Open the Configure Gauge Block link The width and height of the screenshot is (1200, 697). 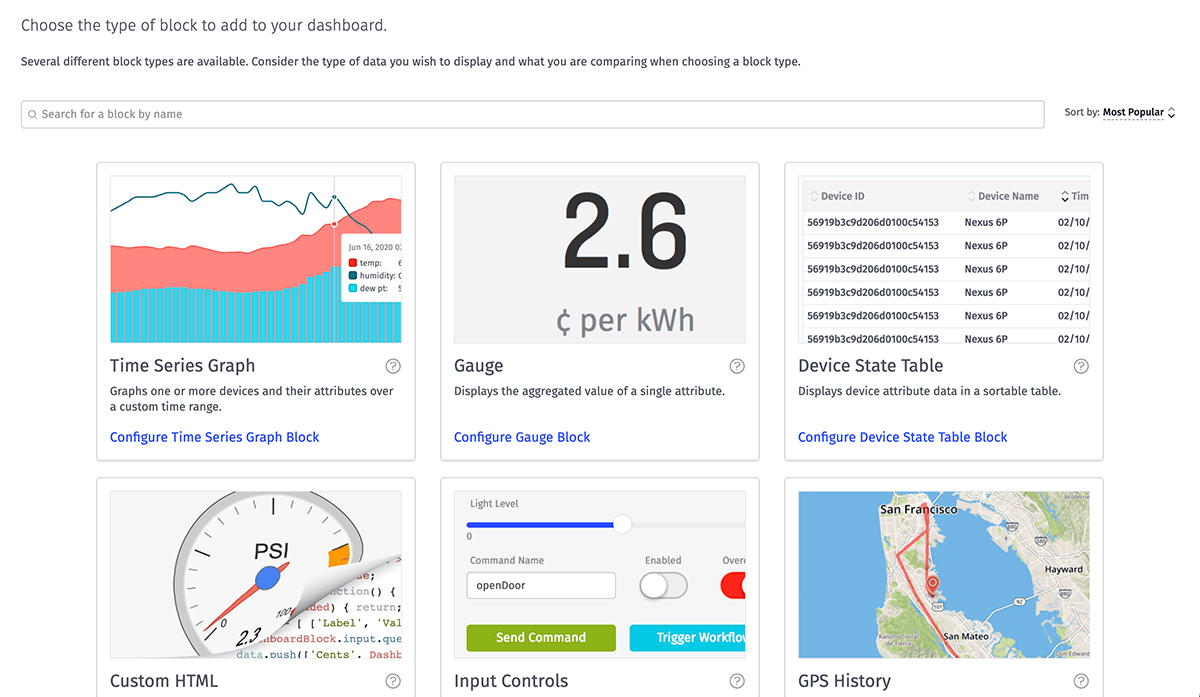[x=522, y=437]
